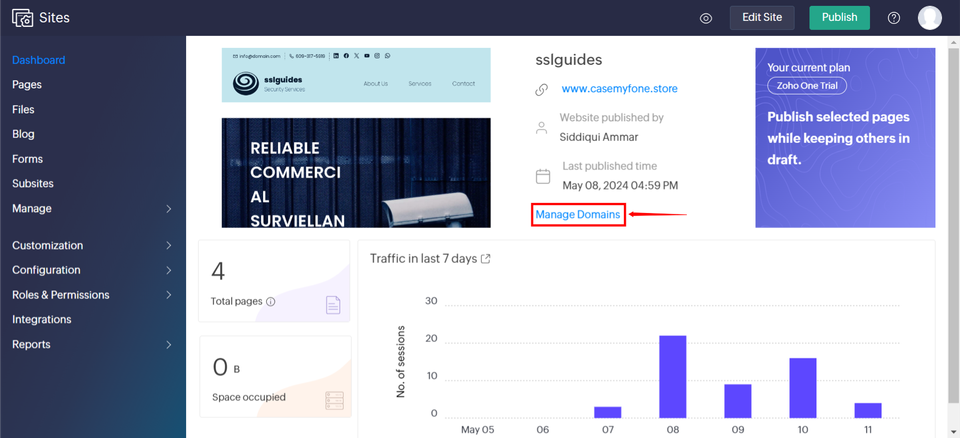Screen dimensions: 960x438
Task: Click the external link icon beside Traffic heading
Action: click(486, 259)
